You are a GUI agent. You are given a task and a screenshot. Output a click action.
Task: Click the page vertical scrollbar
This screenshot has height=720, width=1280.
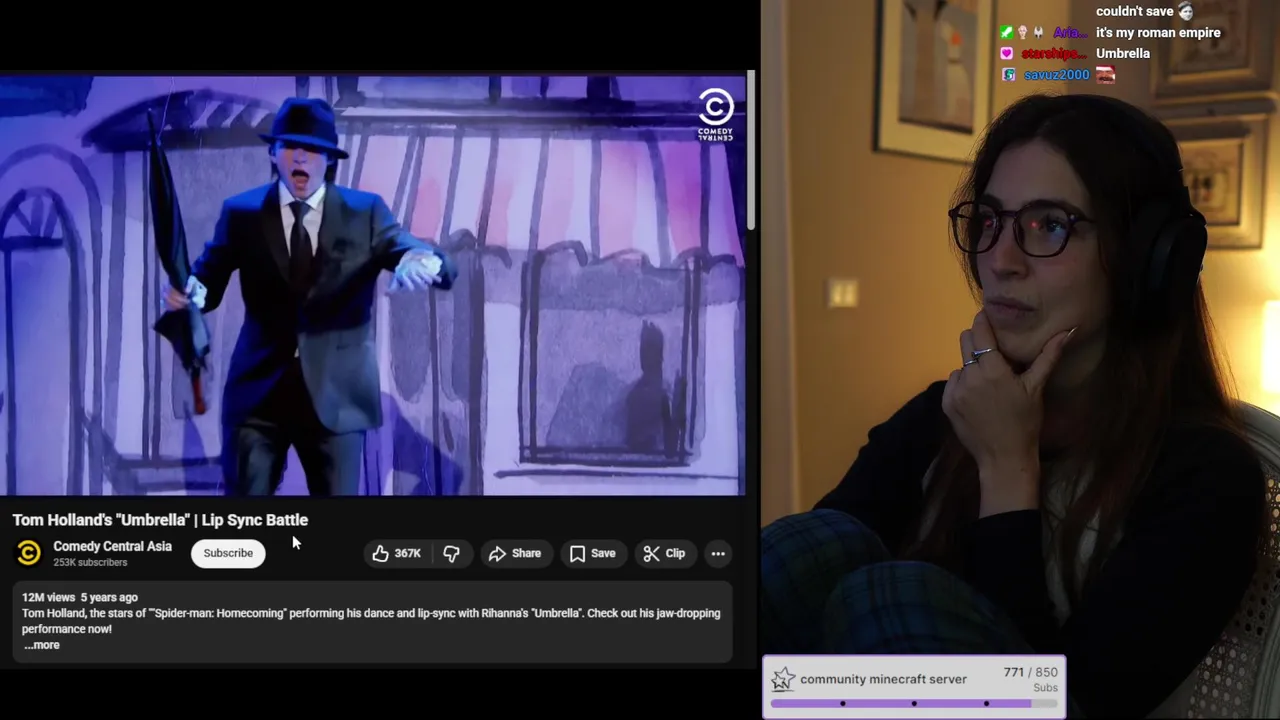pyautogui.click(x=751, y=150)
